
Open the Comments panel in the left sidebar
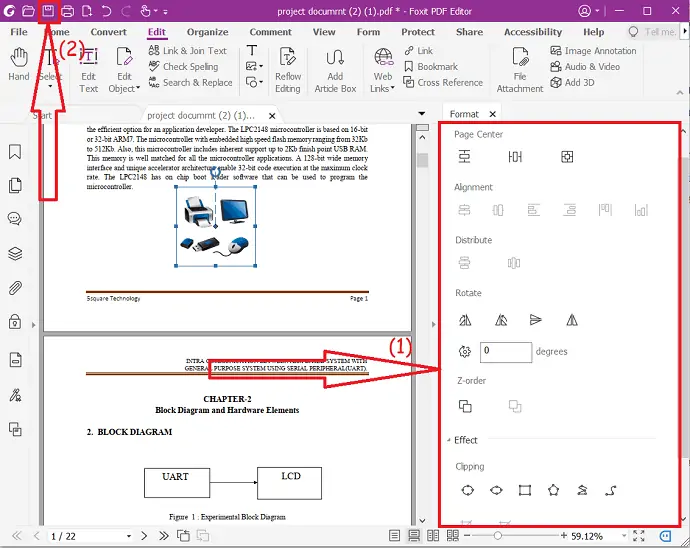click(15, 219)
